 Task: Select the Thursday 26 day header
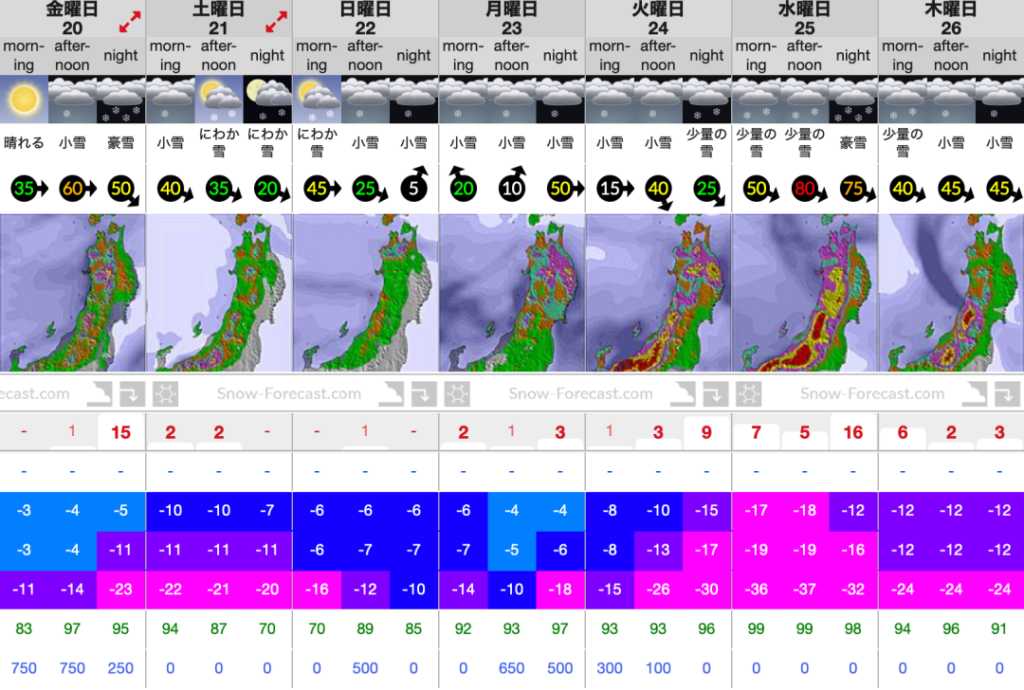pyautogui.click(x=951, y=18)
